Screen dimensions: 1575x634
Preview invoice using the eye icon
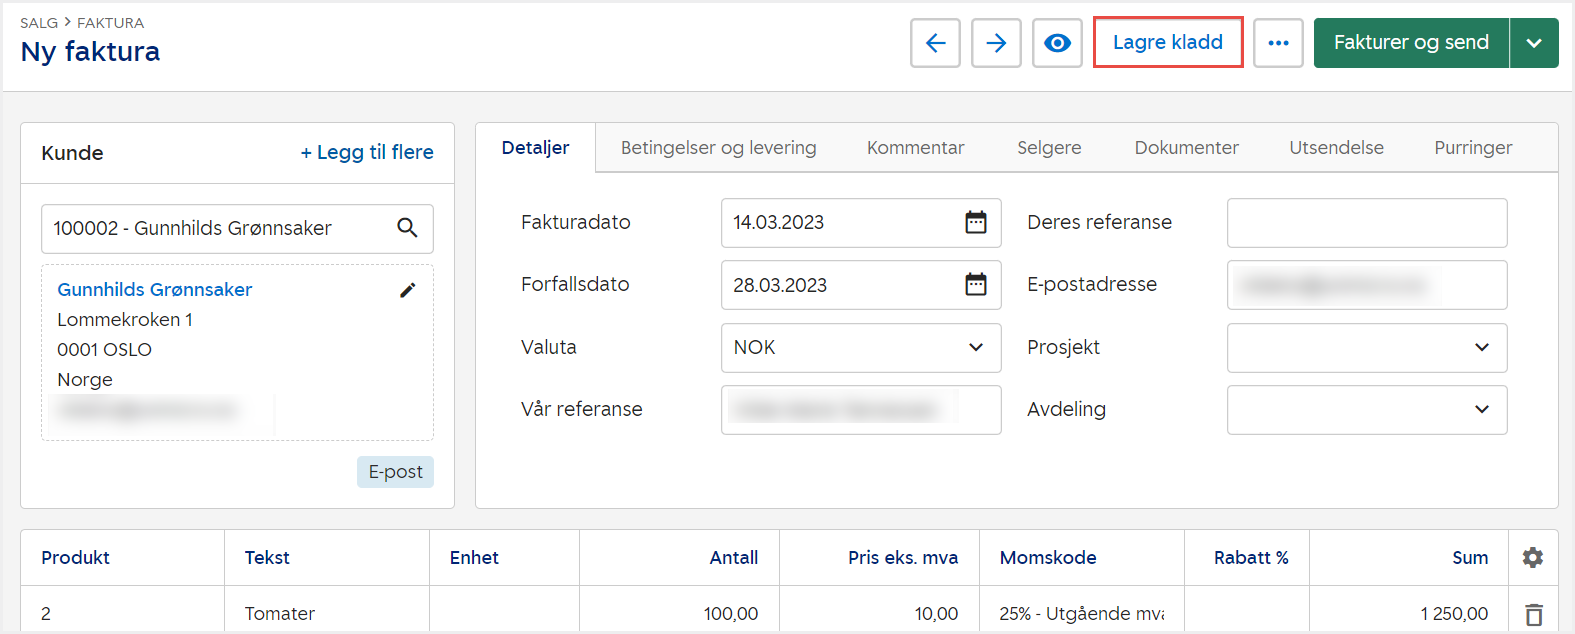tap(1057, 43)
